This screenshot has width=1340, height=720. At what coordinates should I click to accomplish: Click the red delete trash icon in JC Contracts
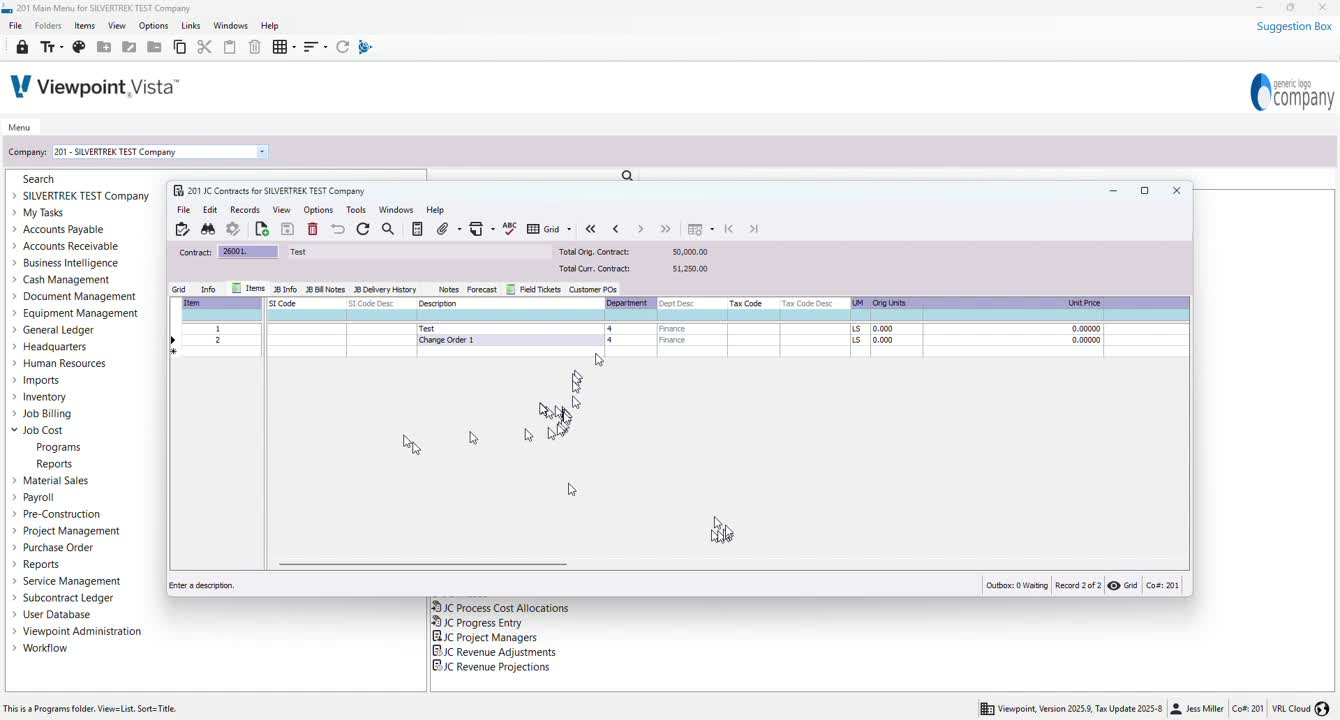pyautogui.click(x=313, y=229)
